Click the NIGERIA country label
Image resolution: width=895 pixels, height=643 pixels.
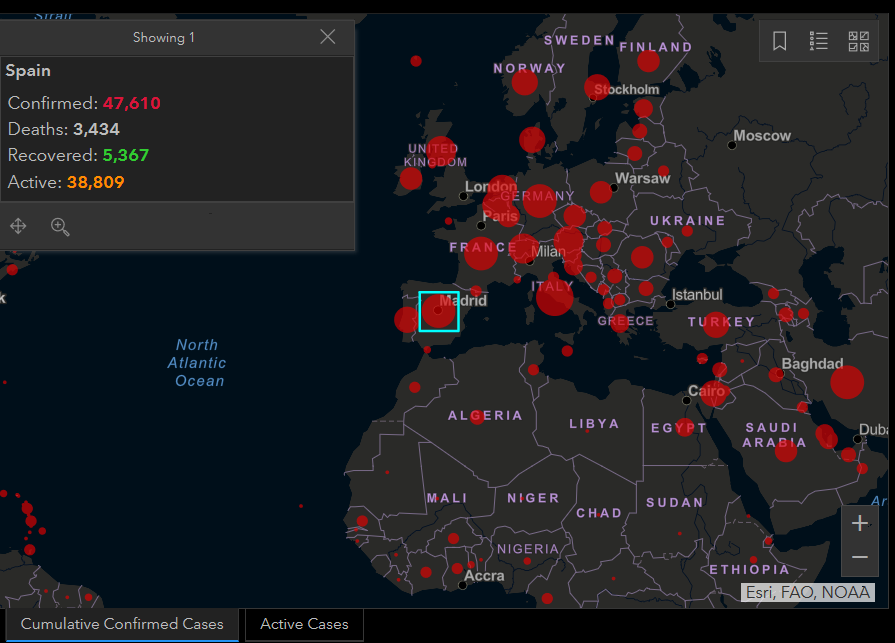[x=528, y=549]
